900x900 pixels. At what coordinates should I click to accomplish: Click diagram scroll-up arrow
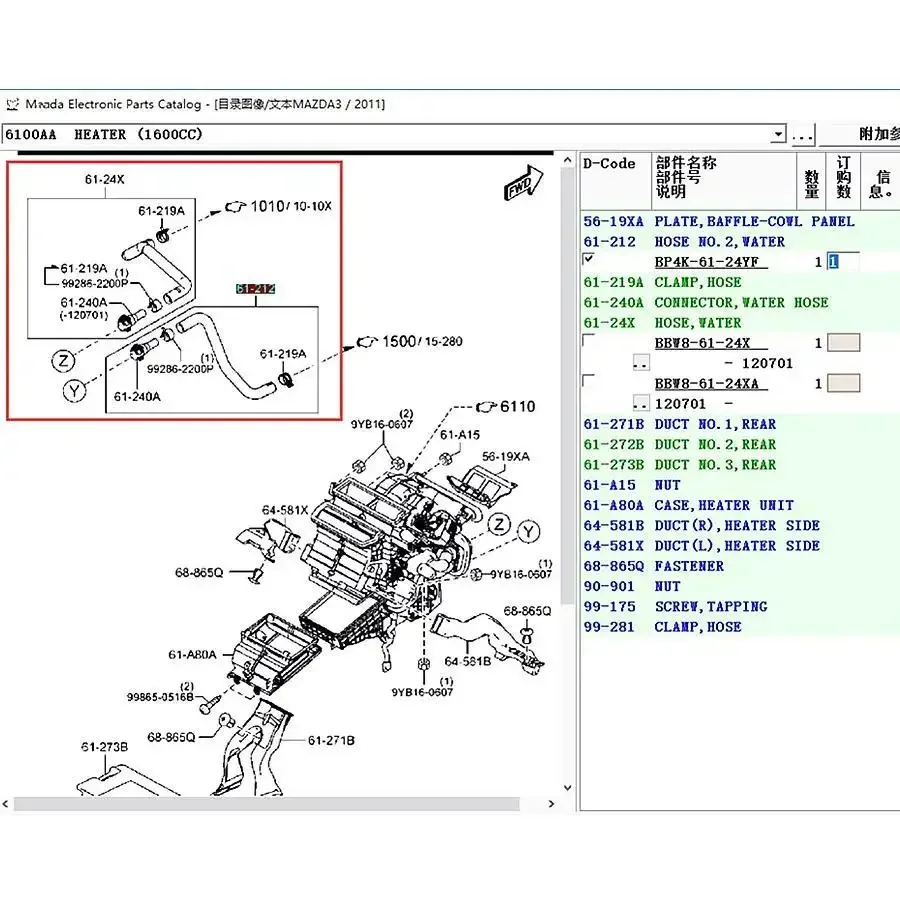tap(567, 160)
